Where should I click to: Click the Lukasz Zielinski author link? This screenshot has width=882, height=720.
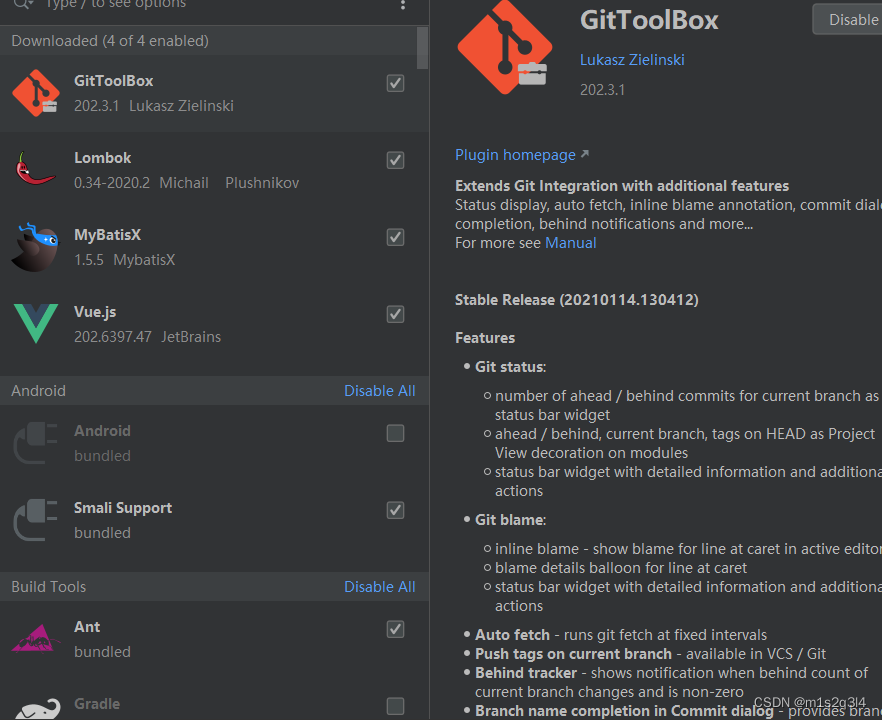click(632, 60)
